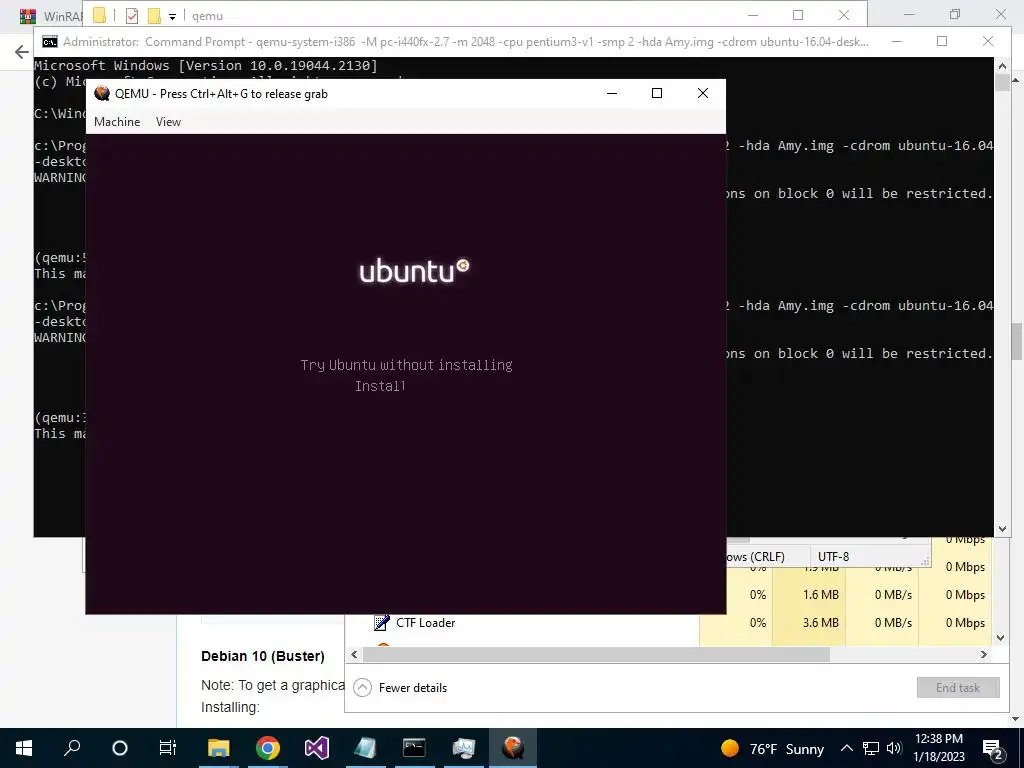Viewport: 1024px width, 768px height.
Task: Open the Windows Start menu
Action: coord(24,748)
